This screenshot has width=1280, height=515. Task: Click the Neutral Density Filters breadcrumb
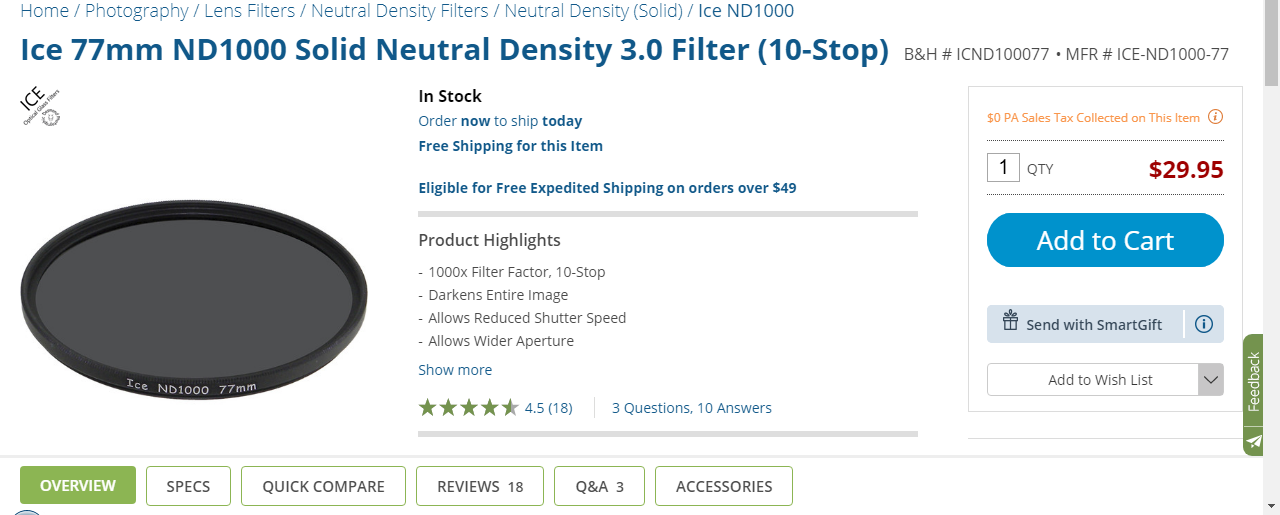[x=400, y=11]
